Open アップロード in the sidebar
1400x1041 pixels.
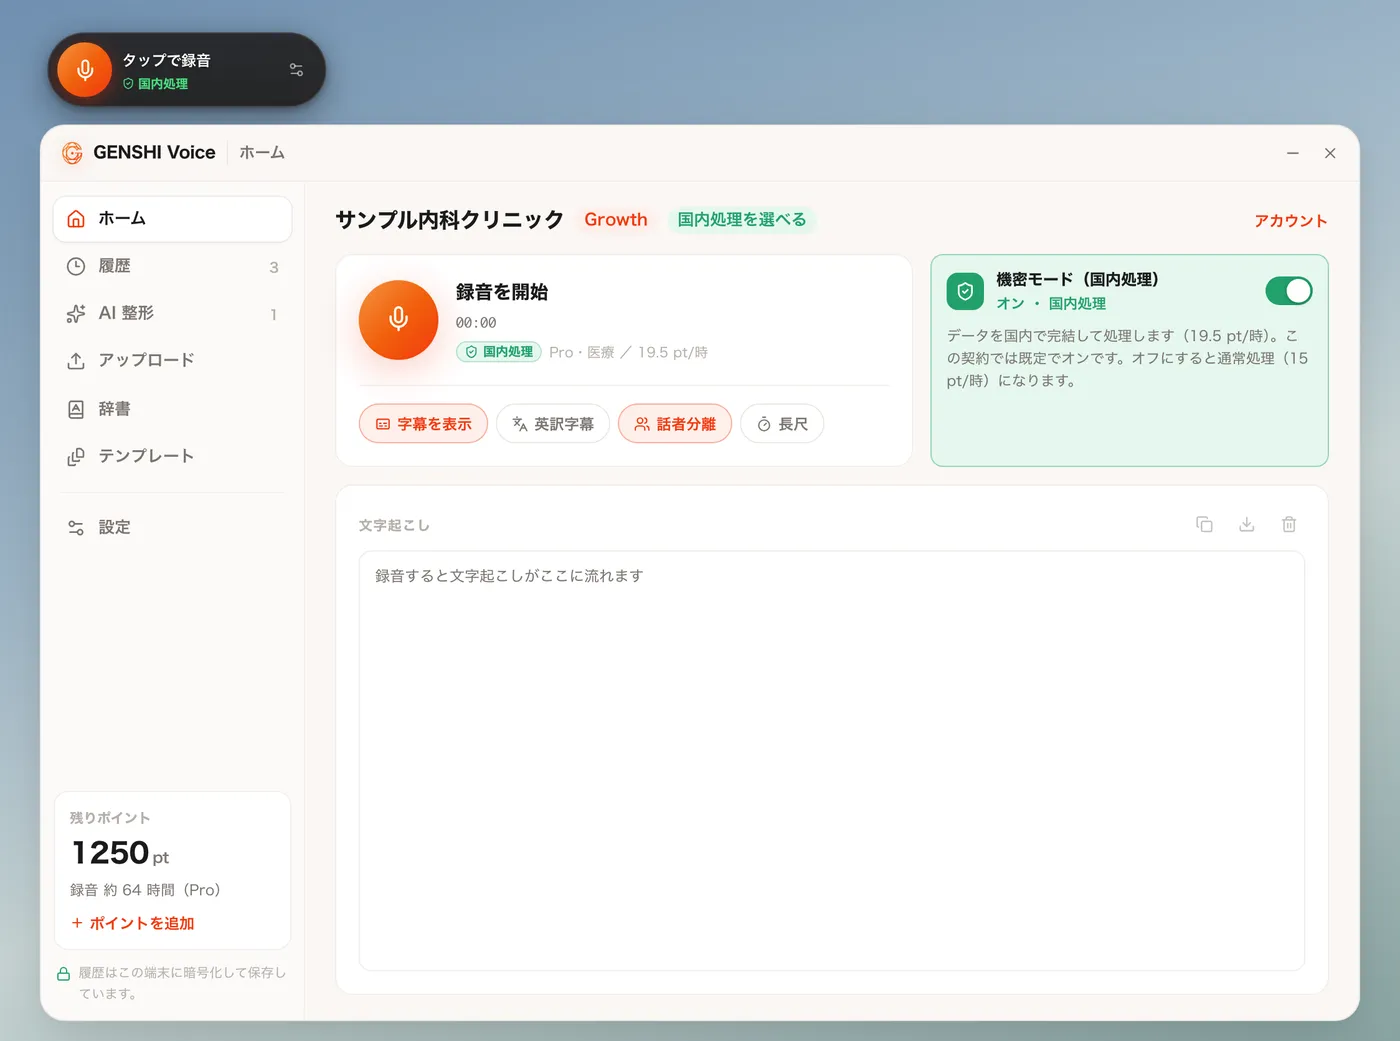point(172,360)
